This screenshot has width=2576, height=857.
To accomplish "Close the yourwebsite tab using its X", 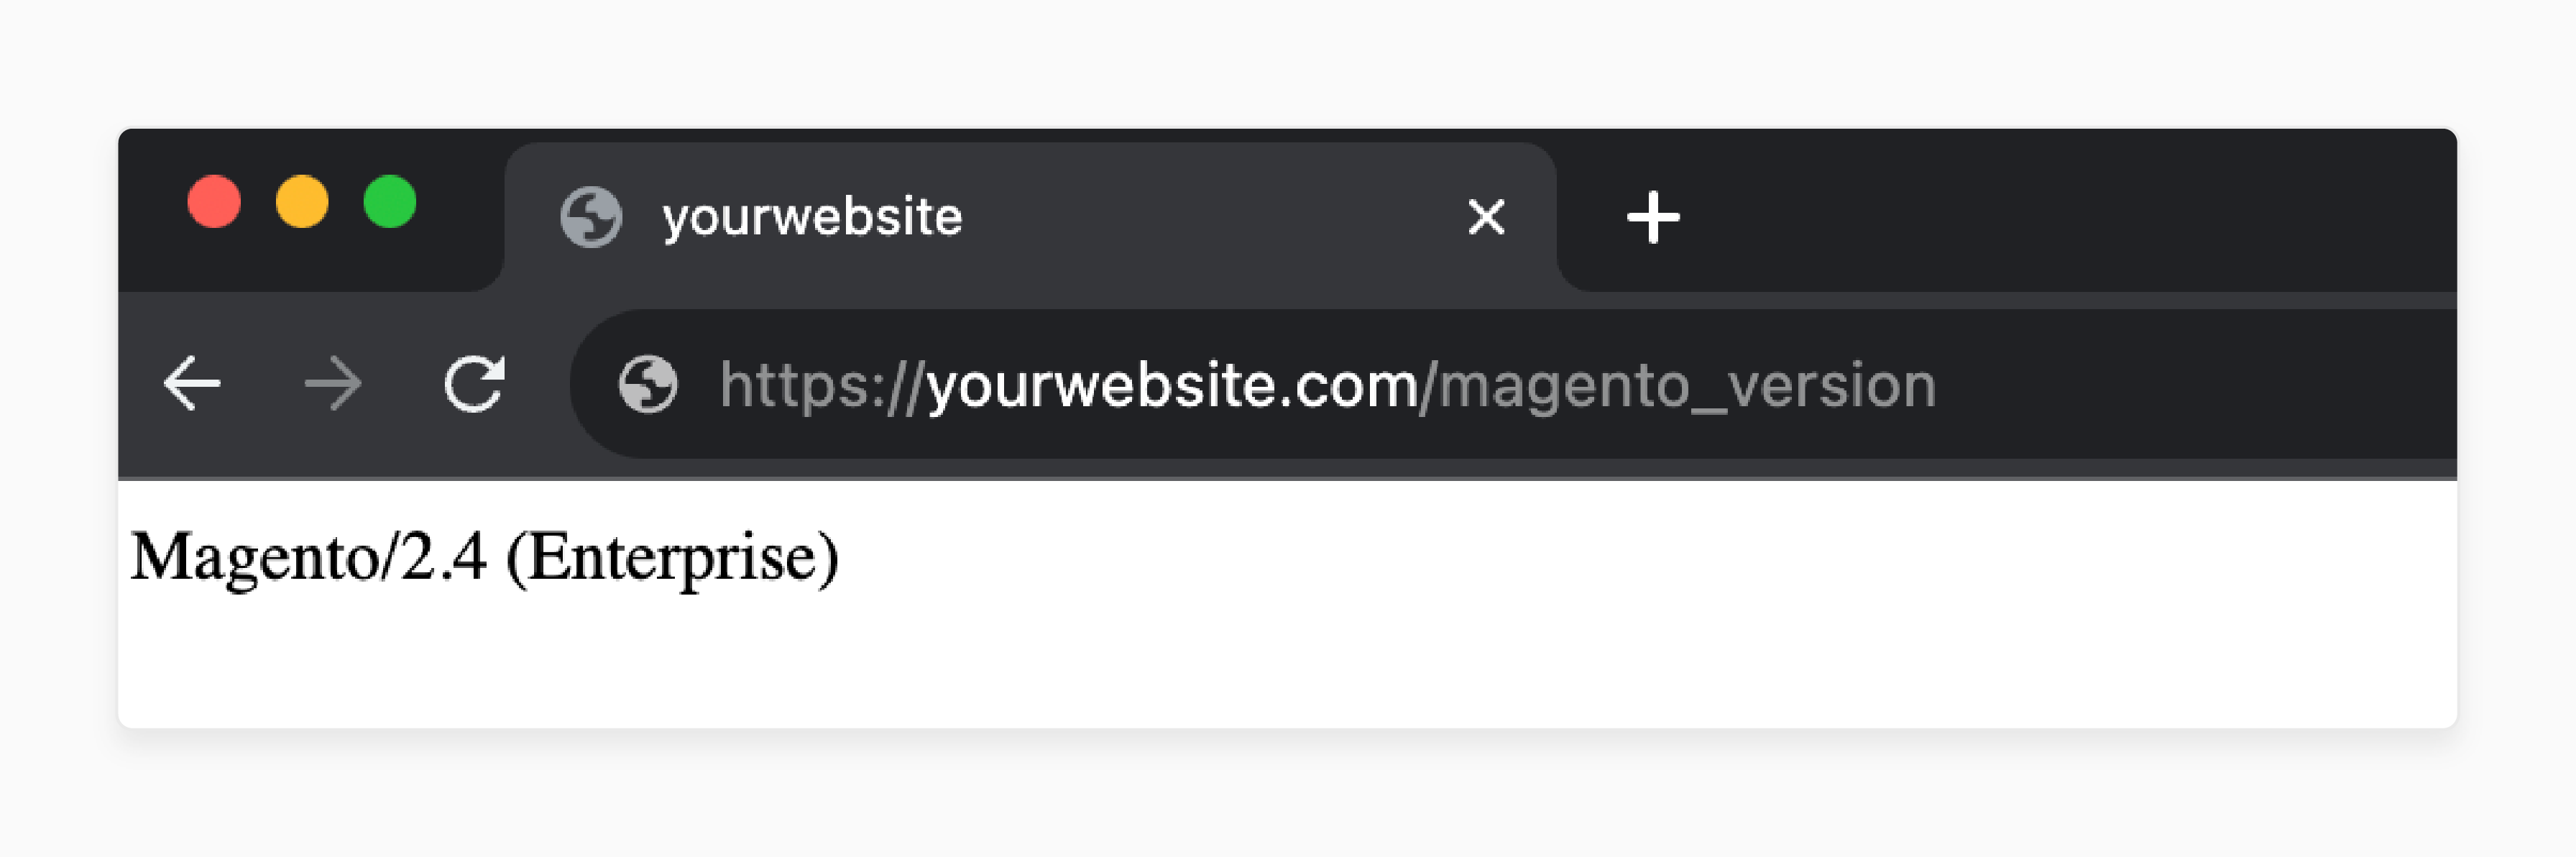I will tap(1486, 216).
